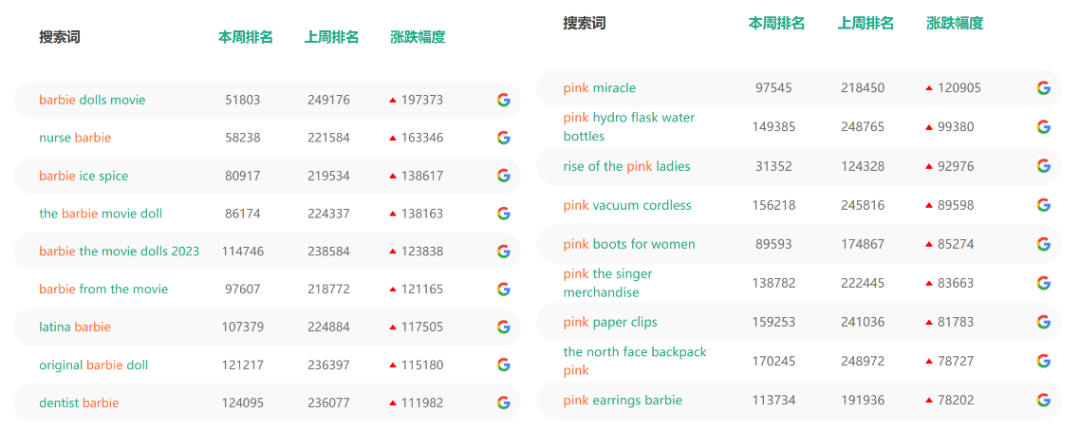Open the barbie movie doll keyword link

100,214
